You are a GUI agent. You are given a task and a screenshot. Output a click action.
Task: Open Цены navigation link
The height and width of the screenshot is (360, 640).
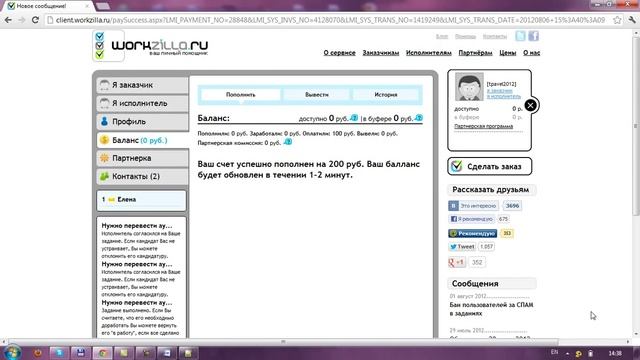(508, 53)
